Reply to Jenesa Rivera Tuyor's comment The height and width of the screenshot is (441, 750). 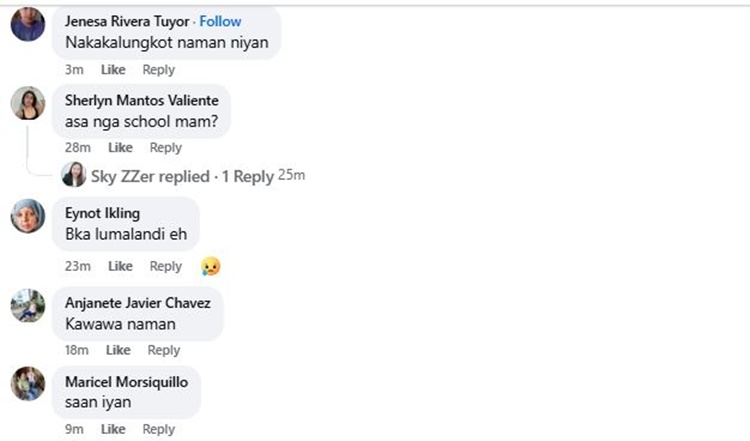tap(158, 70)
